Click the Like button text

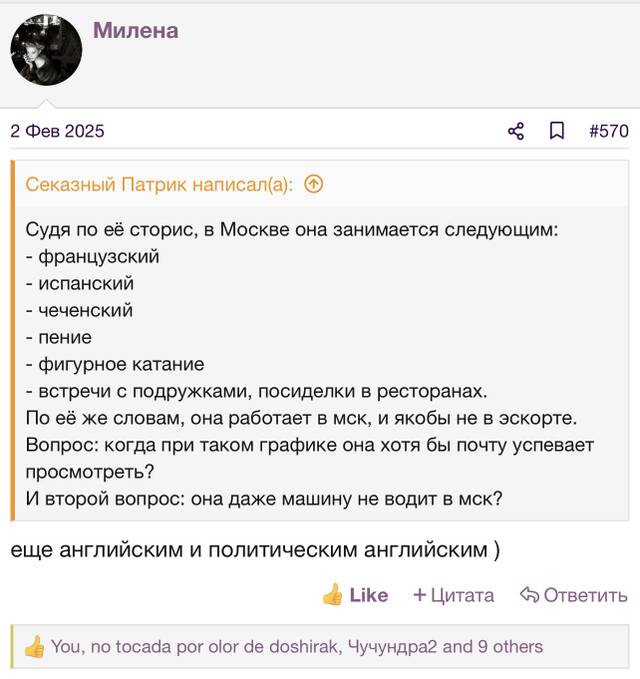(x=368, y=595)
